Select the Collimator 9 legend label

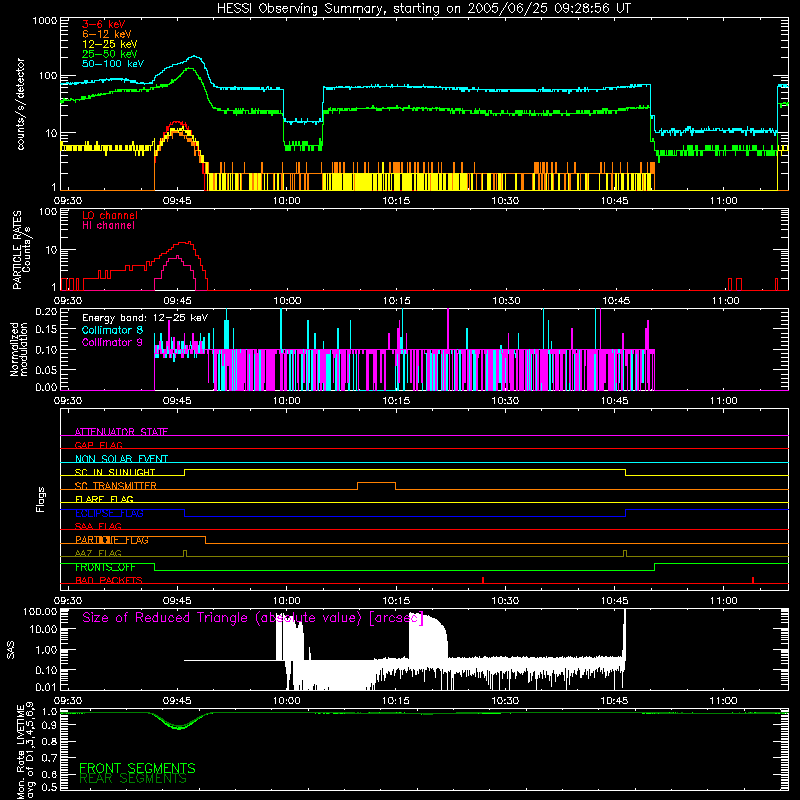coord(112,342)
